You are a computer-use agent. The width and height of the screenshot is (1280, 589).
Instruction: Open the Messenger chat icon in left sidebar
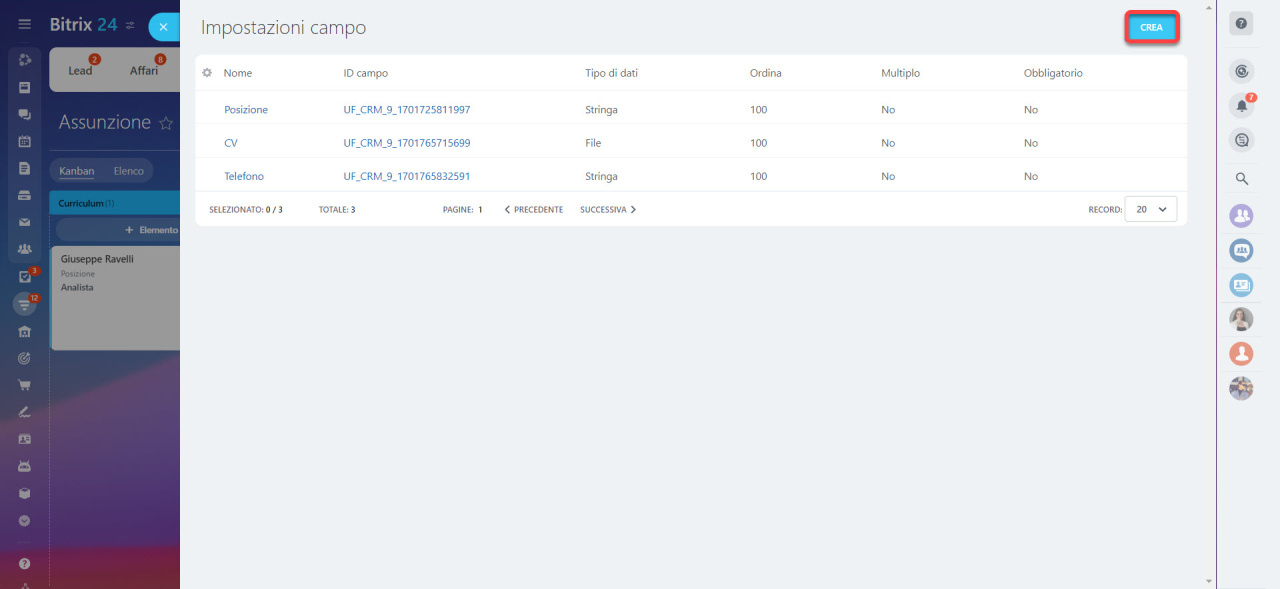[25, 115]
